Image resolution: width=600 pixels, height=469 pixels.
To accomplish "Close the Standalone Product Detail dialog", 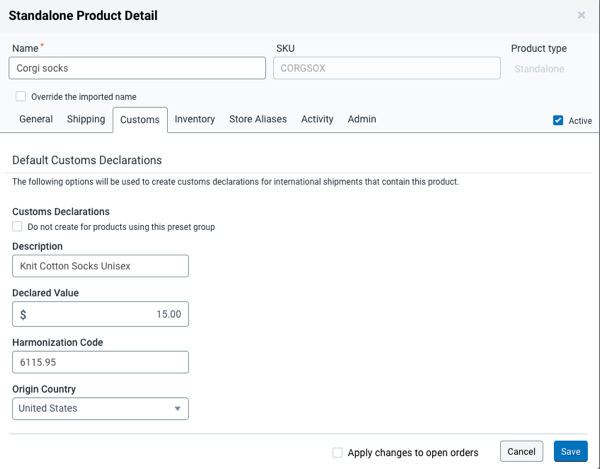I will [582, 16].
